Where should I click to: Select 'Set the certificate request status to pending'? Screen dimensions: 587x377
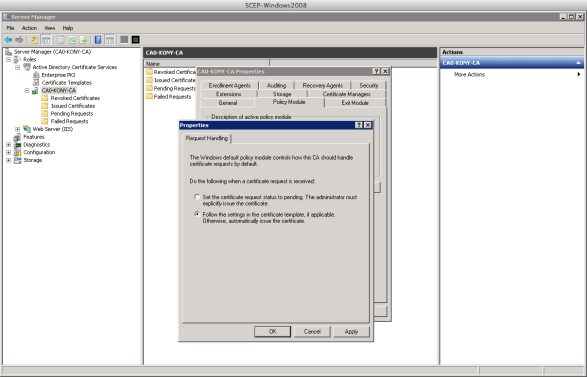tap(197, 197)
